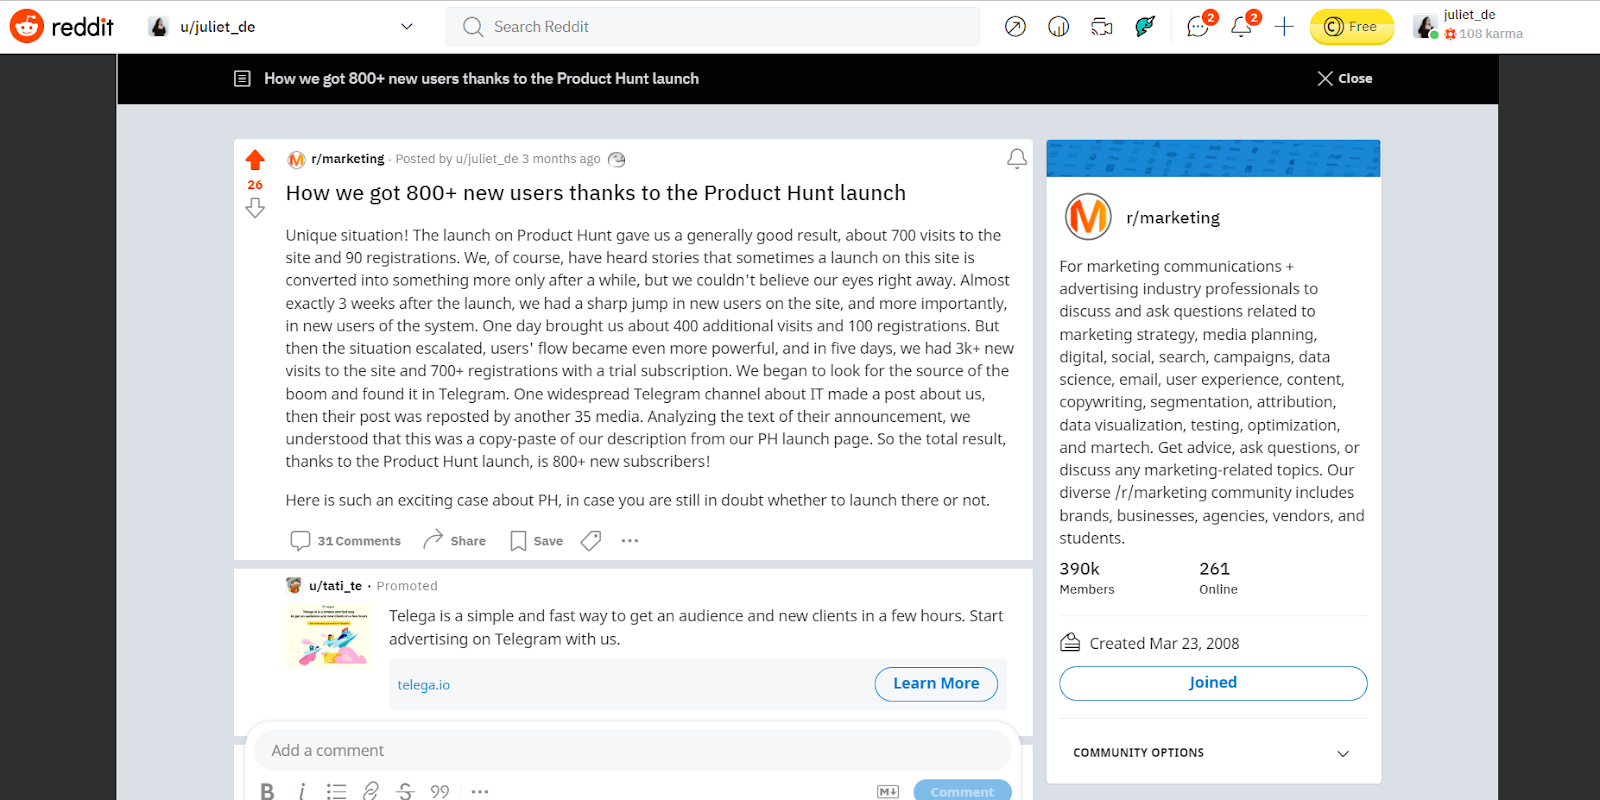The width and height of the screenshot is (1600, 800).
Task: Open chat messages with 2 unread
Action: (x=1199, y=26)
